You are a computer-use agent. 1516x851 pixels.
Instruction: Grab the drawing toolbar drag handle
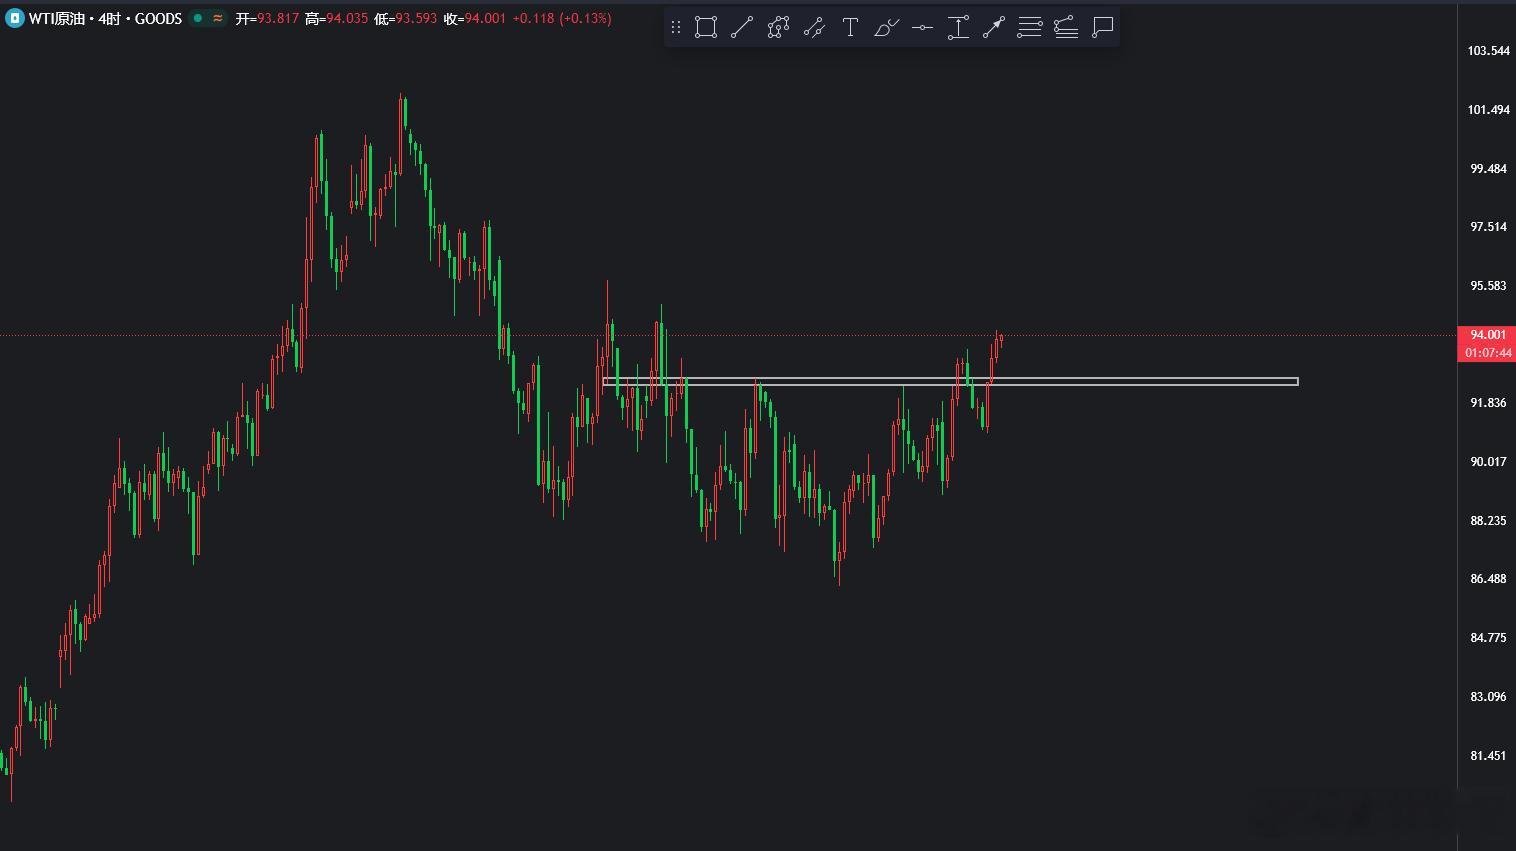pyautogui.click(x=676, y=28)
